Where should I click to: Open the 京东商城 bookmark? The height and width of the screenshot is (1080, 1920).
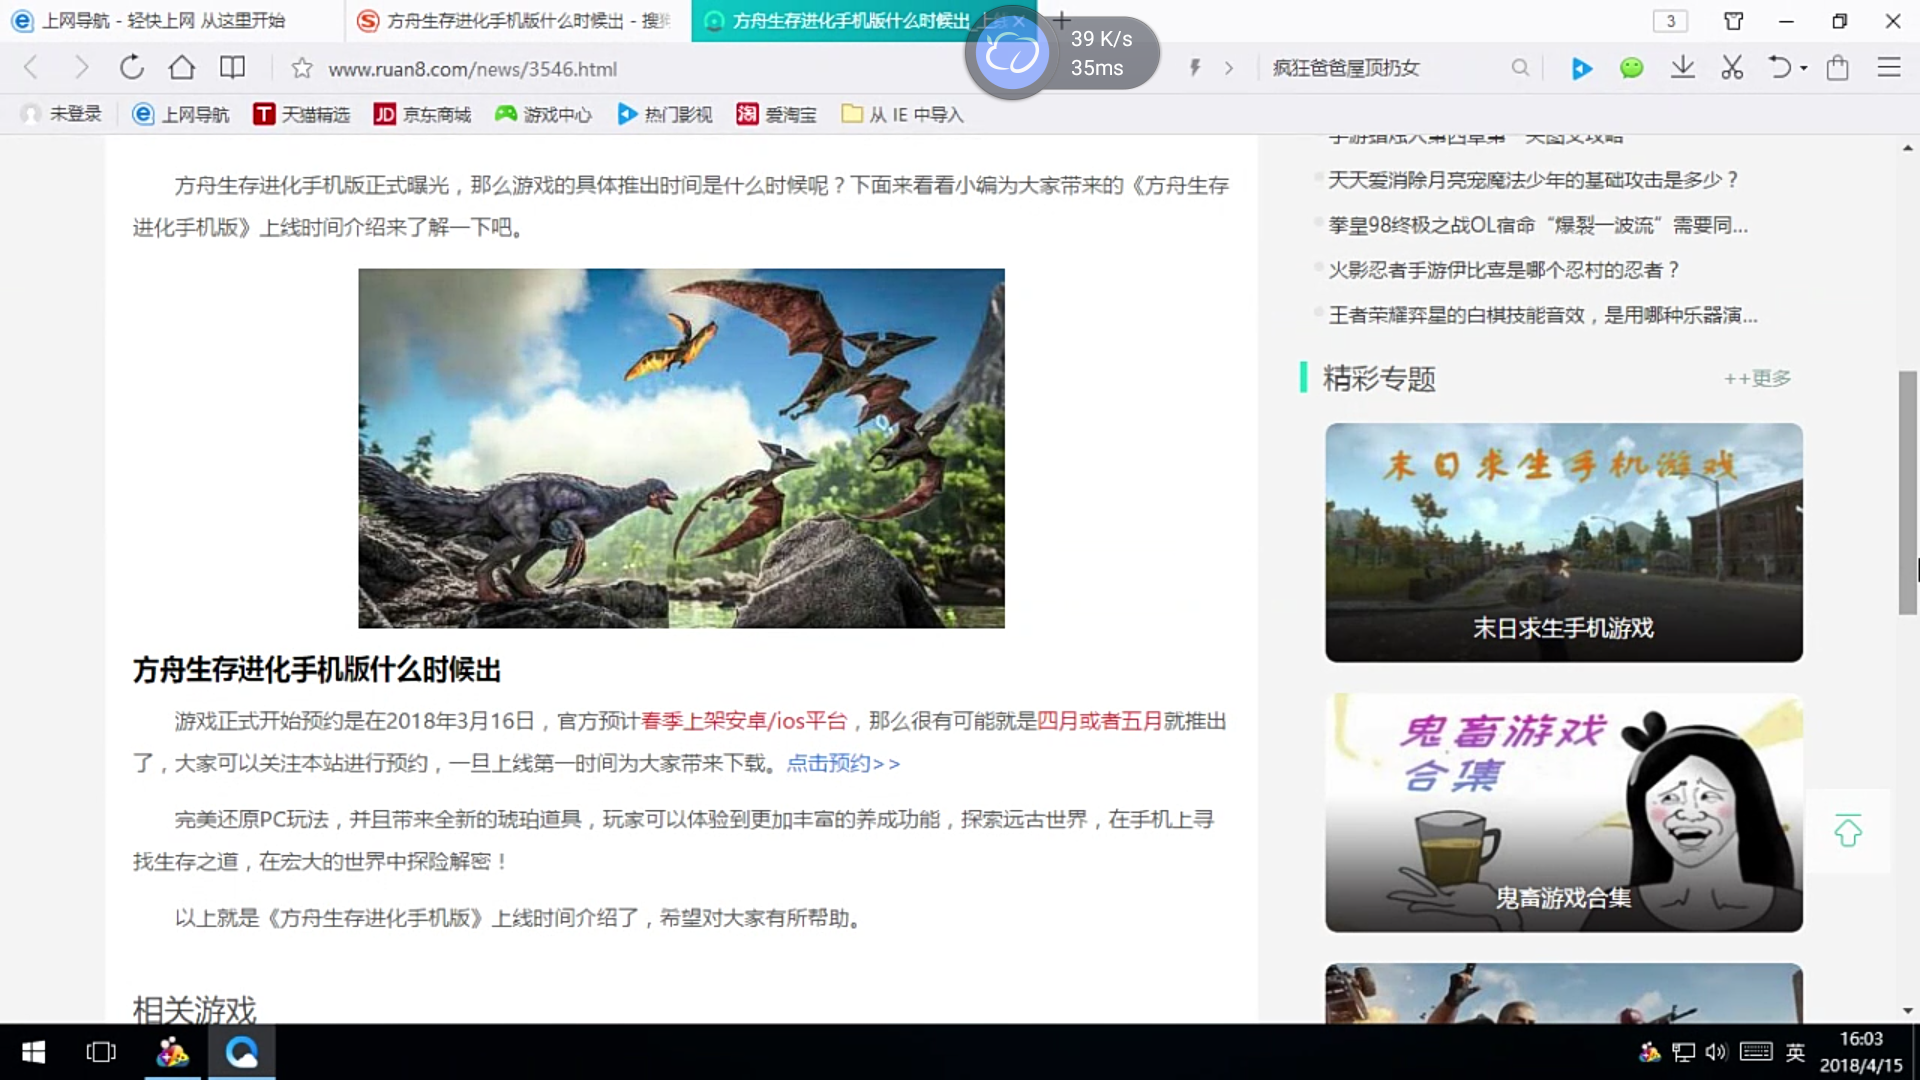pyautogui.click(x=422, y=114)
